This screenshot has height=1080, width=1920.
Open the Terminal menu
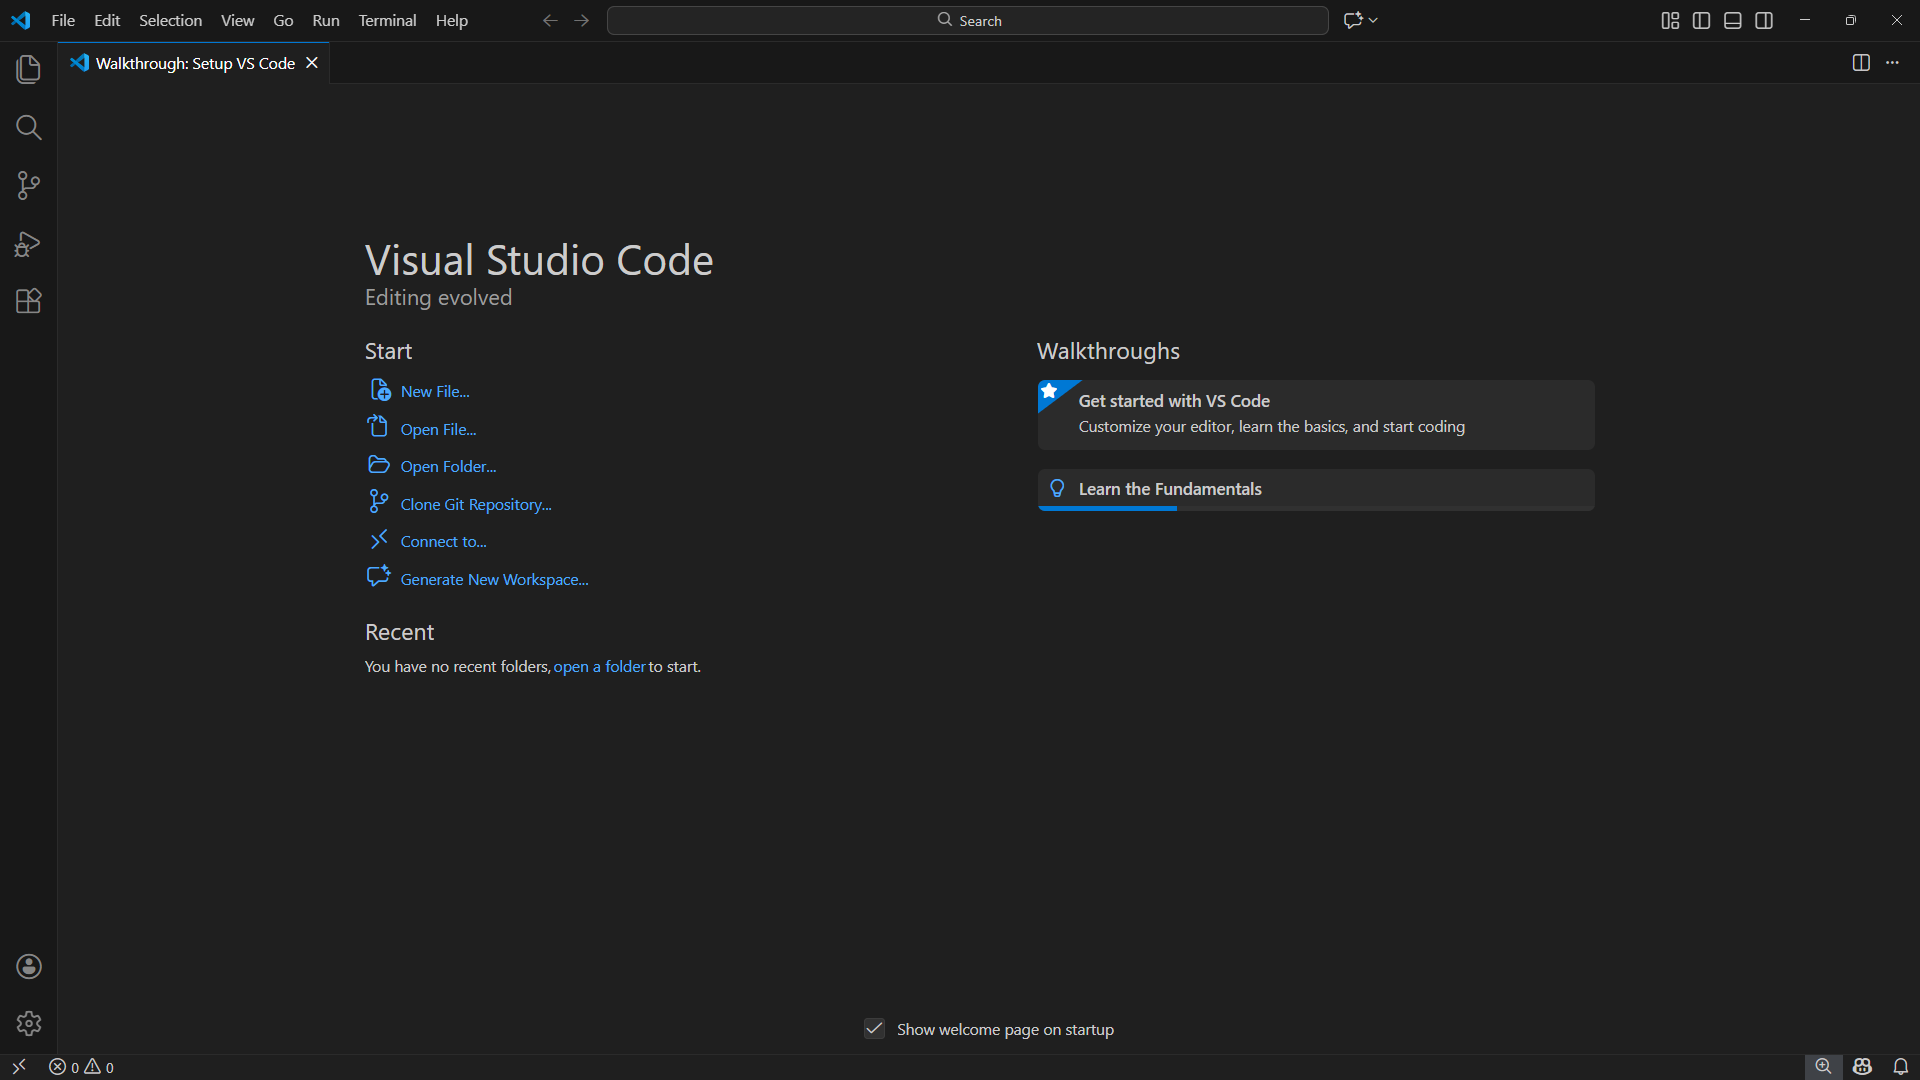click(x=387, y=20)
